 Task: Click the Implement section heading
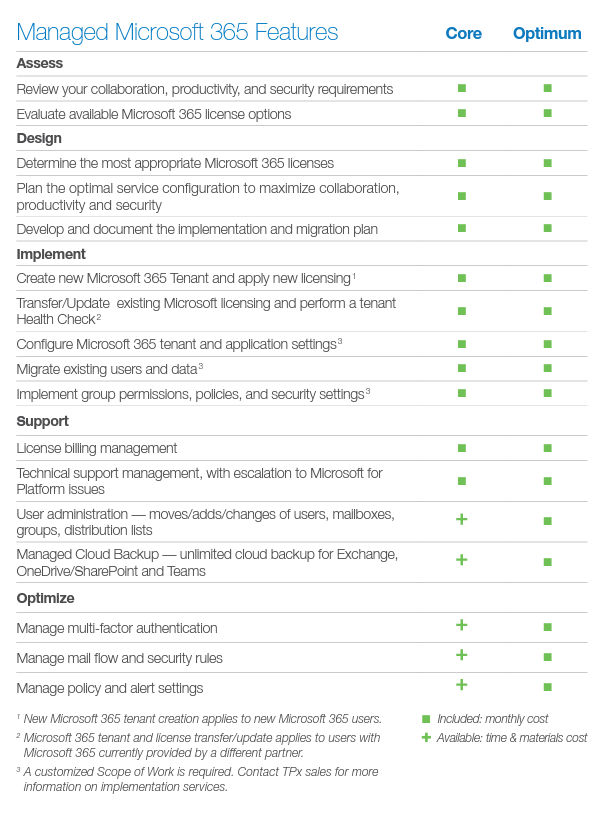point(51,254)
